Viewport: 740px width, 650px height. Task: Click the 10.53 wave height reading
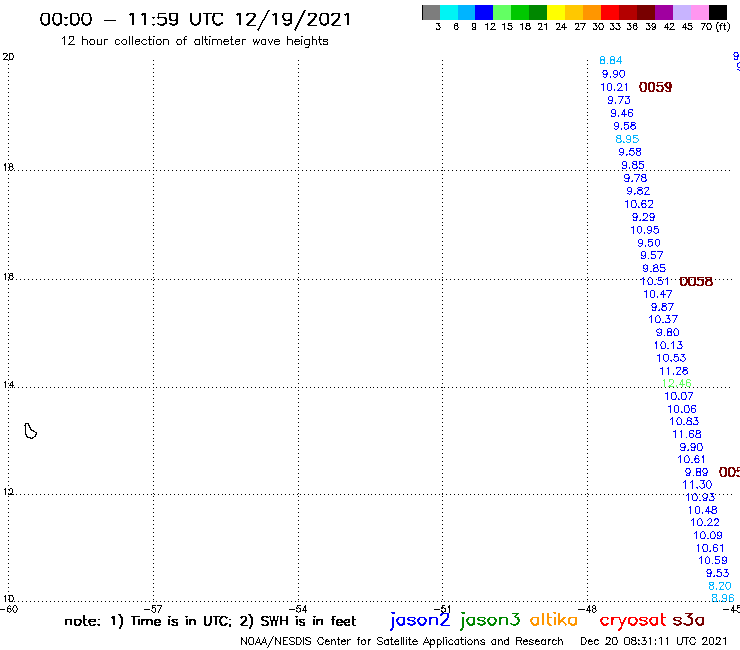[671, 358]
